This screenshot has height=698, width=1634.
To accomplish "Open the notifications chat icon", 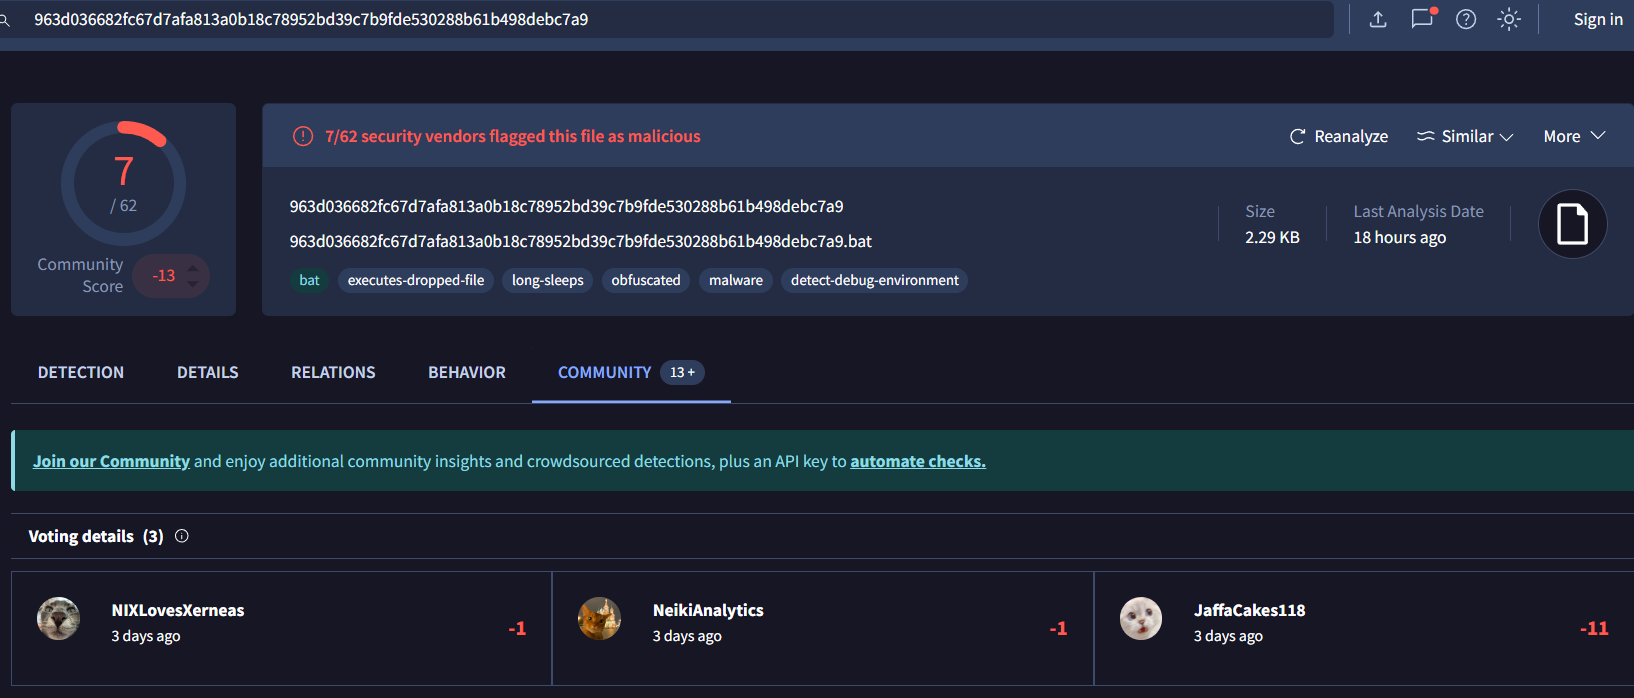I will point(1422,19).
